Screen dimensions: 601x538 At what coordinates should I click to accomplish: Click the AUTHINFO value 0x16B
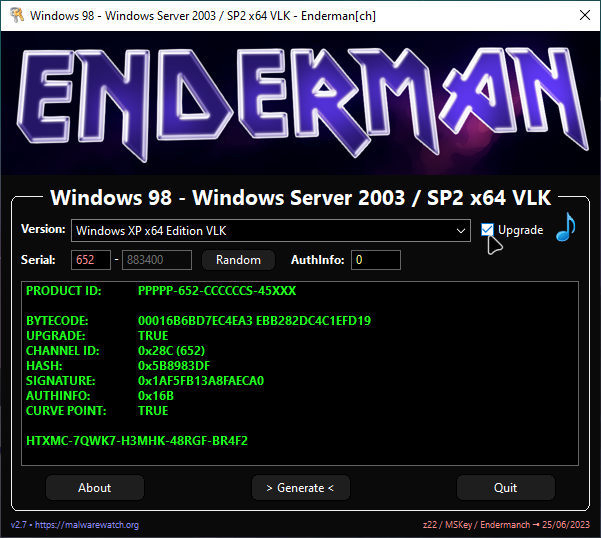coord(156,395)
